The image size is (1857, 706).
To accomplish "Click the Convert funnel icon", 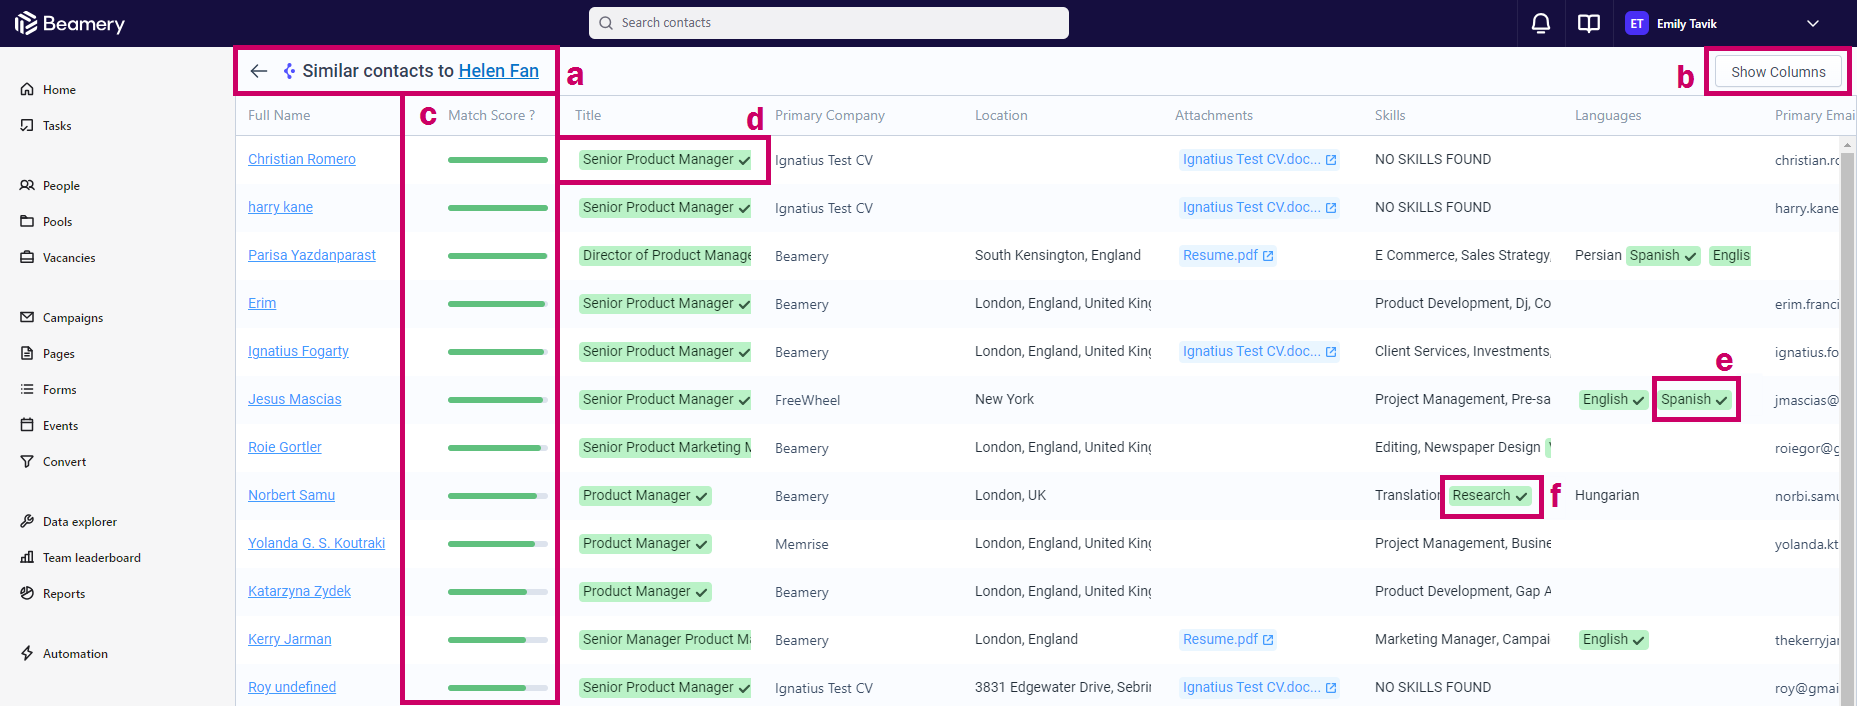I will 27,461.
